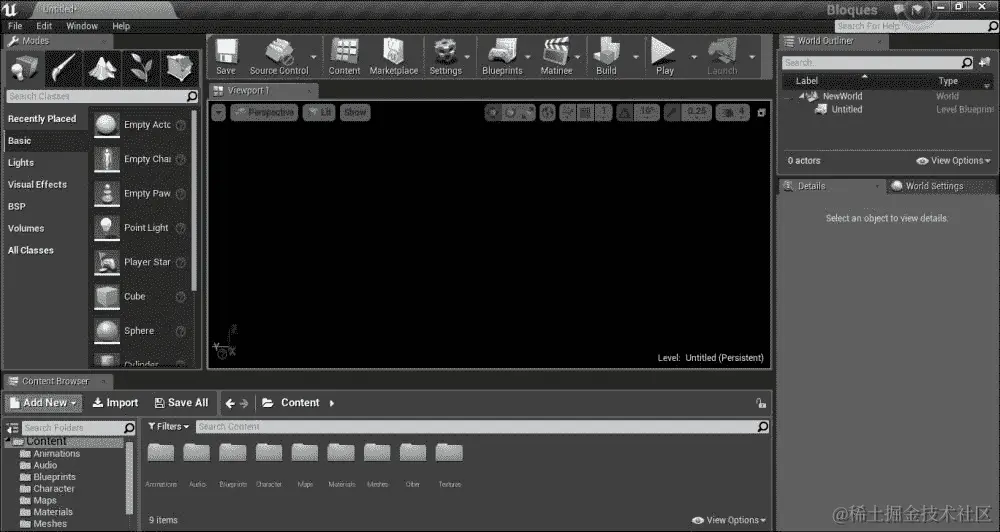Image resolution: width=1000 pixels, height=532 pixels.
Task: Open View Options in World Outliner
Action: (953, 161)
